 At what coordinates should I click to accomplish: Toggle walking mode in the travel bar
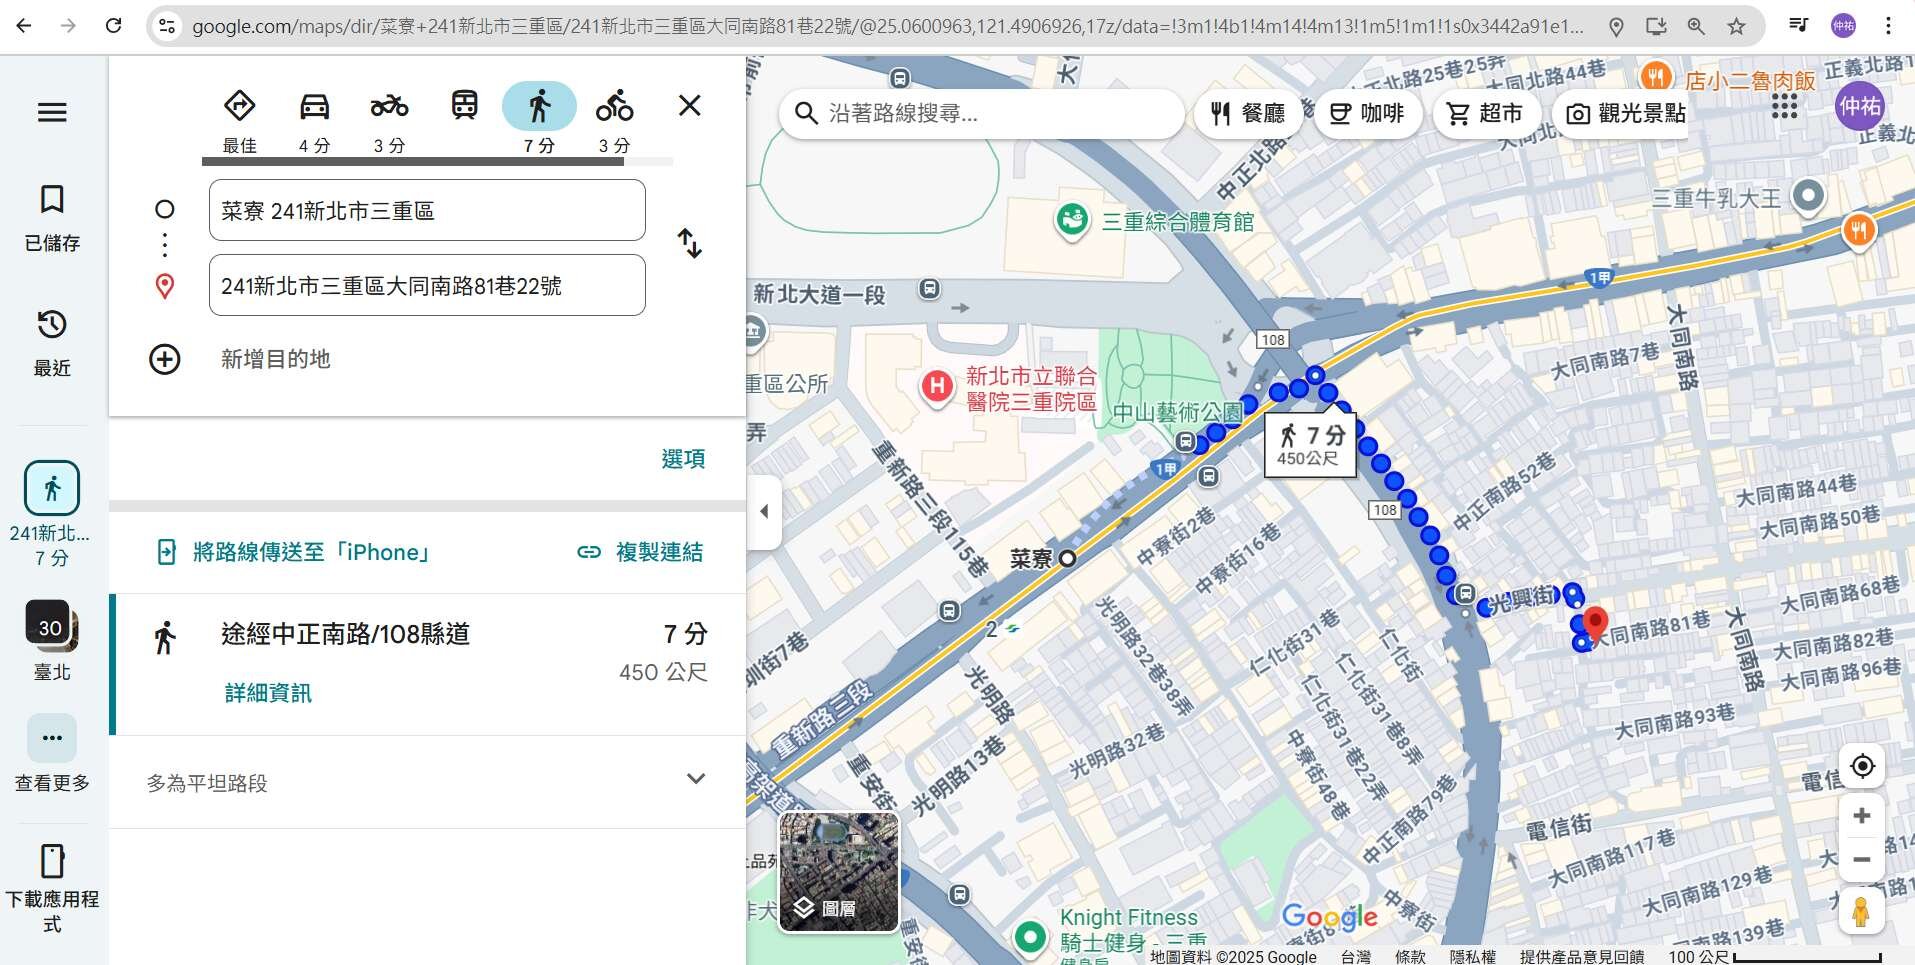539,107
